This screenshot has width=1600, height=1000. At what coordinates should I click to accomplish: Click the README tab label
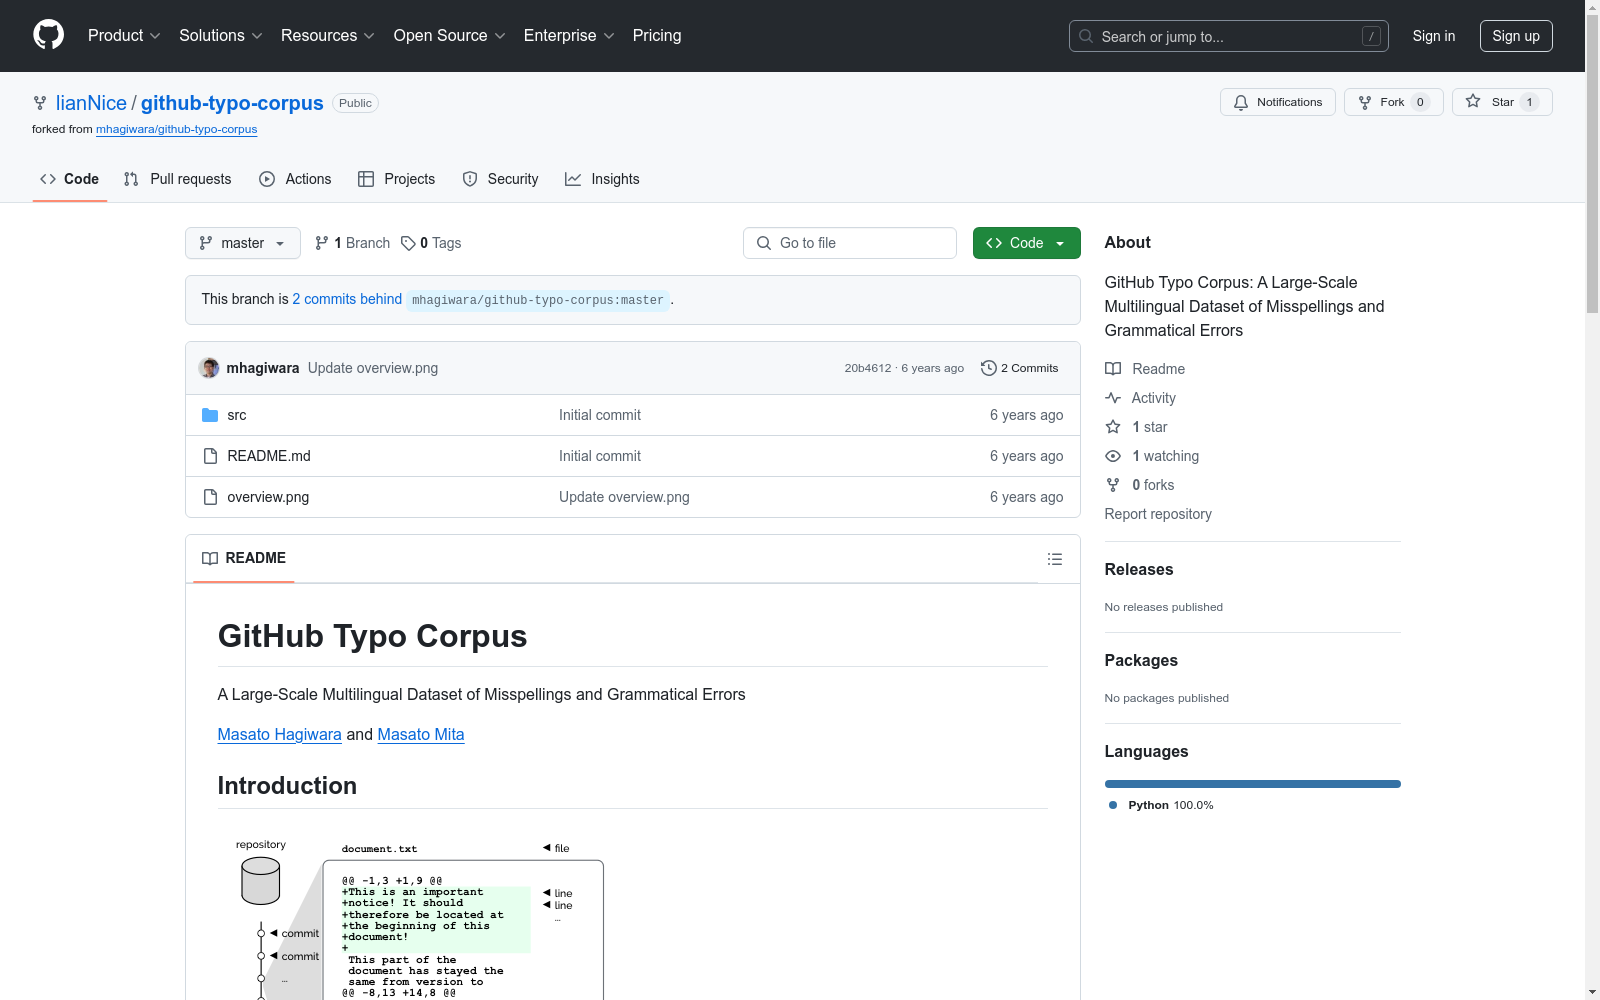pyautogui.click(x=244, y=558)
